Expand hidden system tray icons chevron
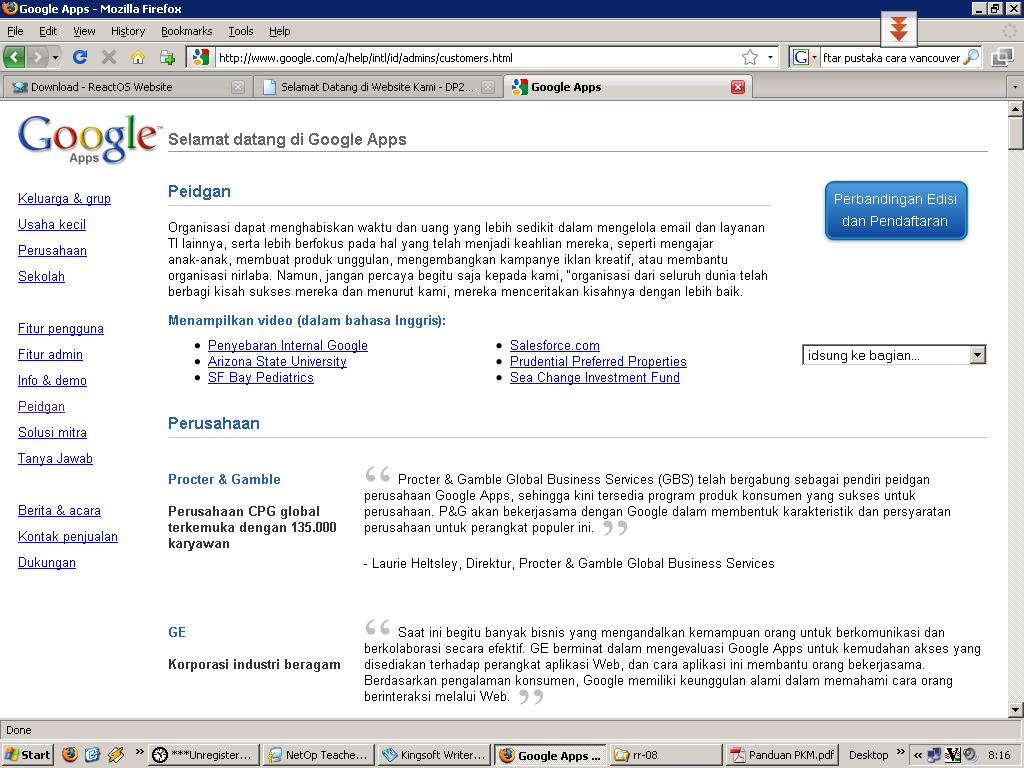The height and width of the screenshot is (768, 1024). coord(918,755)
